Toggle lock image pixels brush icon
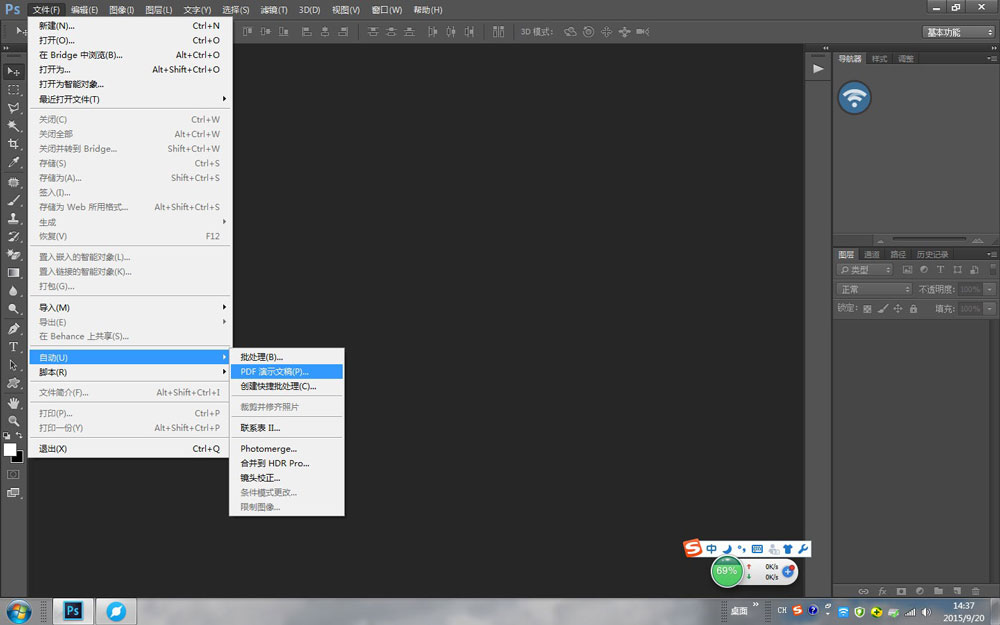1000x625 pixels. coord(883,309)
